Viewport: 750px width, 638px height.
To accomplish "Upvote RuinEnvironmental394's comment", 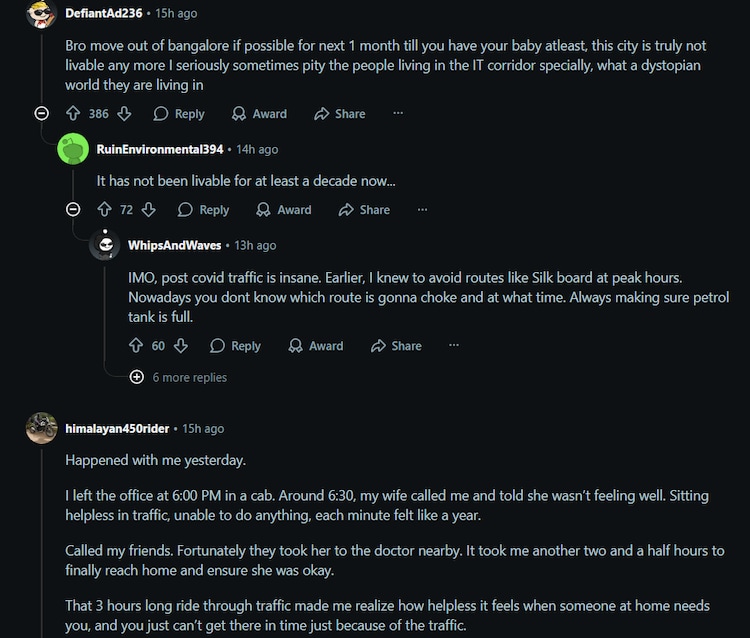I will (105, 210).
